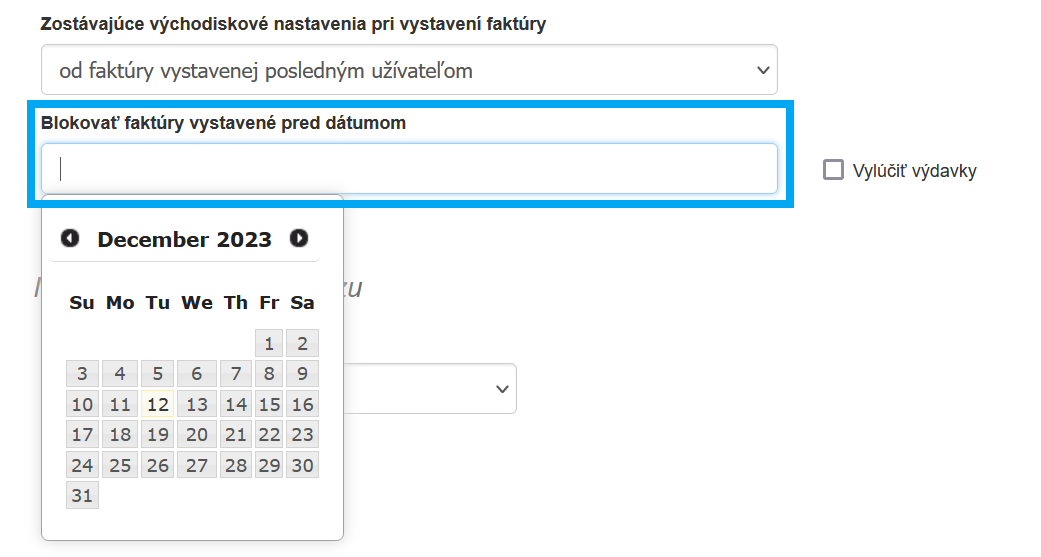The height and width of the screenshot is (557, 1041).
Task: Pick December 22 from the calendar
Action: tap(269, 435)
